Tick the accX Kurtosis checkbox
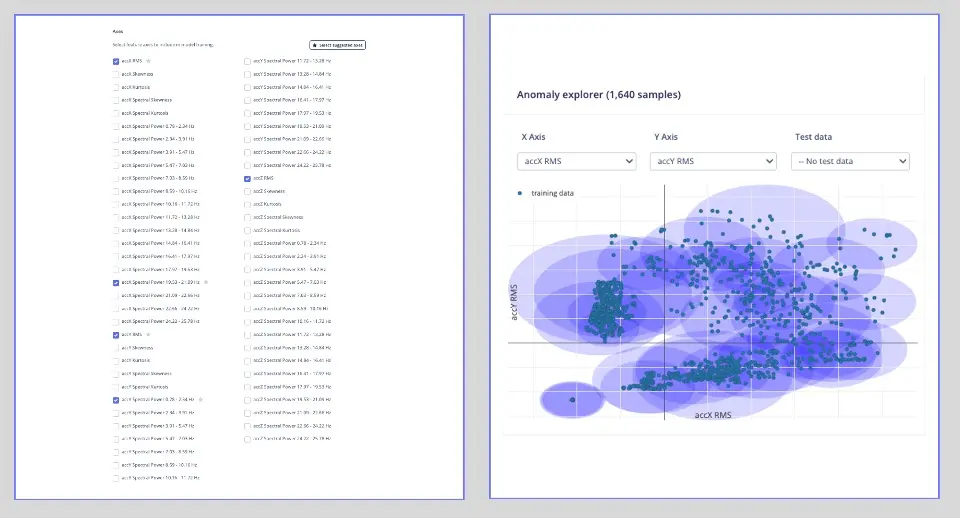Image resolution: width=960 pixels, height=518 pixels. [116, 87]
